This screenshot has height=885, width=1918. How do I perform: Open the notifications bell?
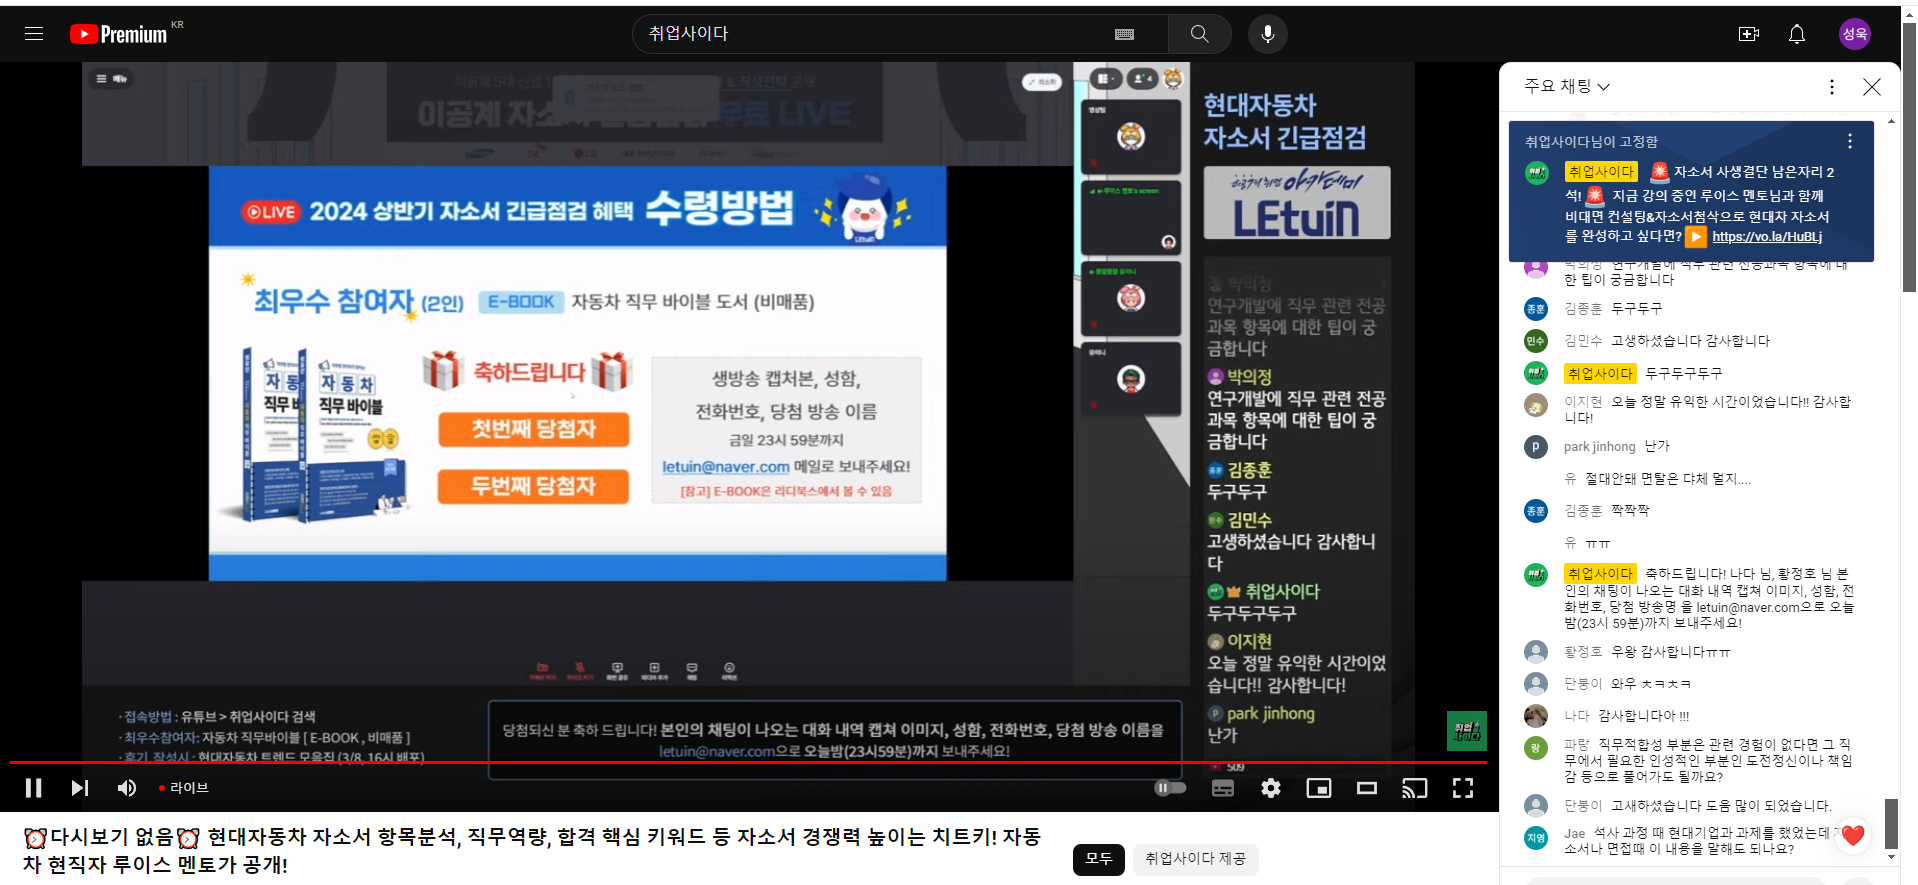[1797, 34]
